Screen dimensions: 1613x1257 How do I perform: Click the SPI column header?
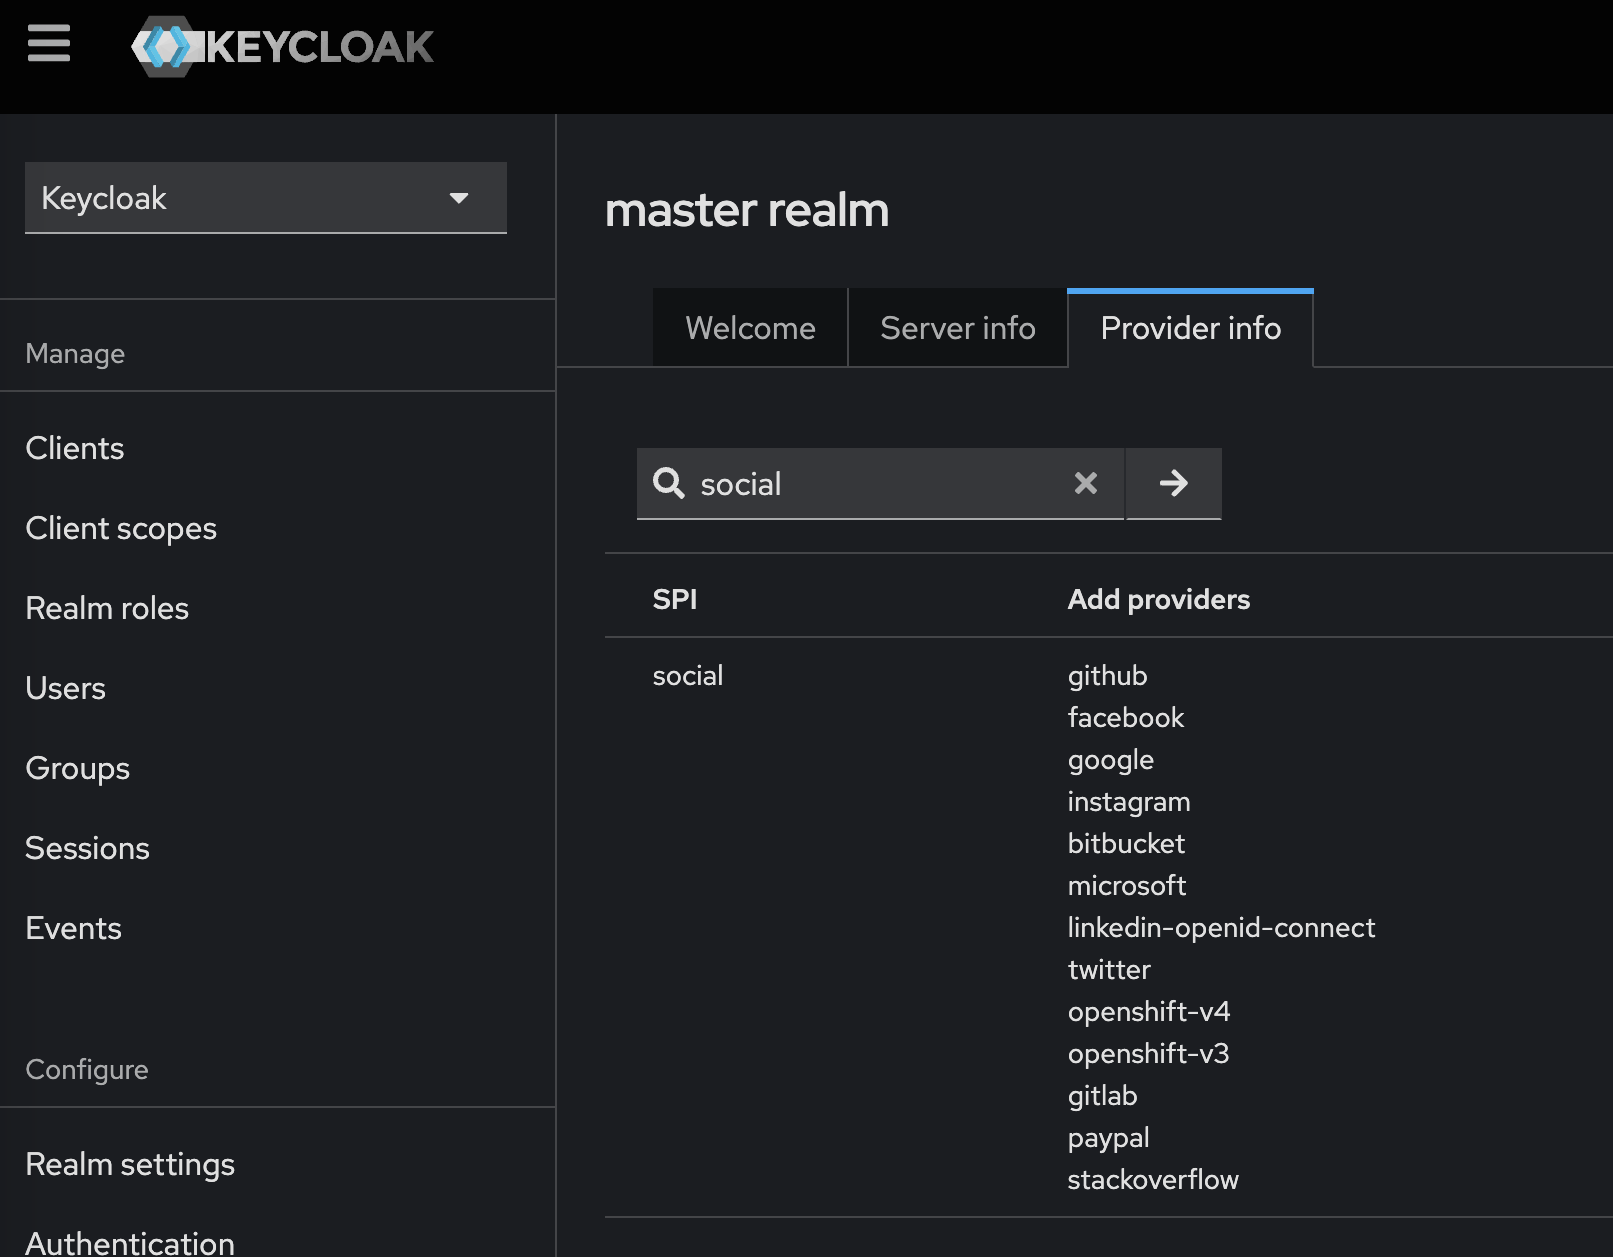(x=675, y=599)
